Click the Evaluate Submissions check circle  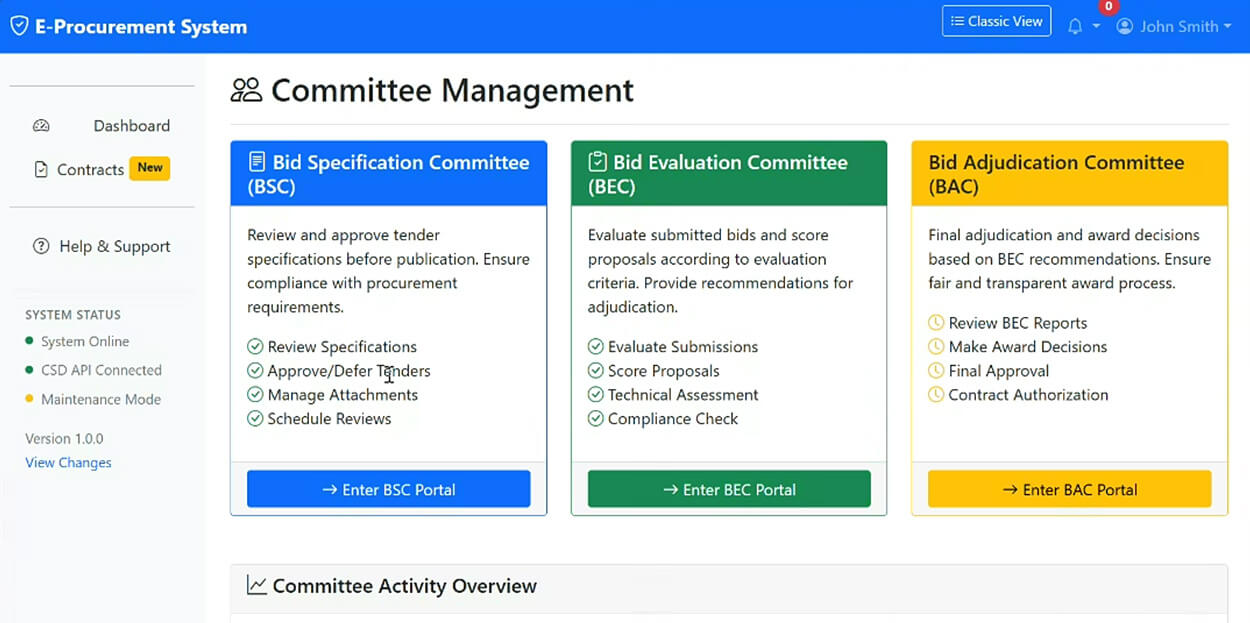[x=596, y=347]
